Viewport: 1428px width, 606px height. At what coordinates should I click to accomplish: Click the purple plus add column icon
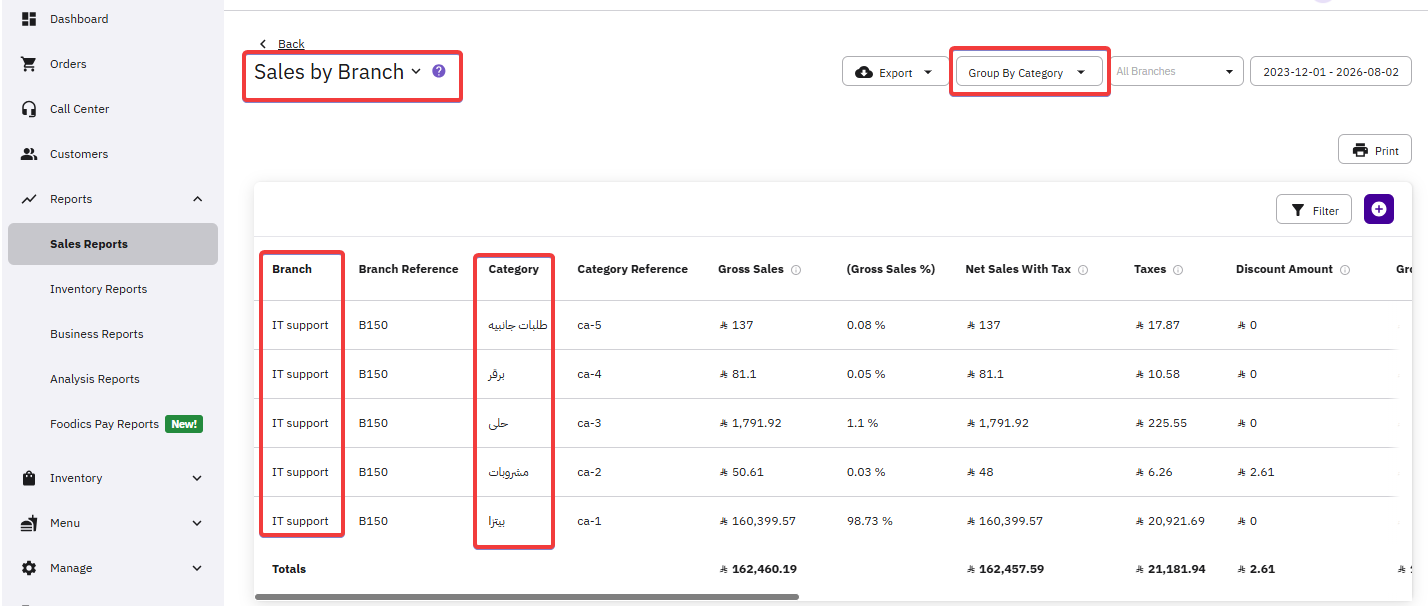point(1379,209)
